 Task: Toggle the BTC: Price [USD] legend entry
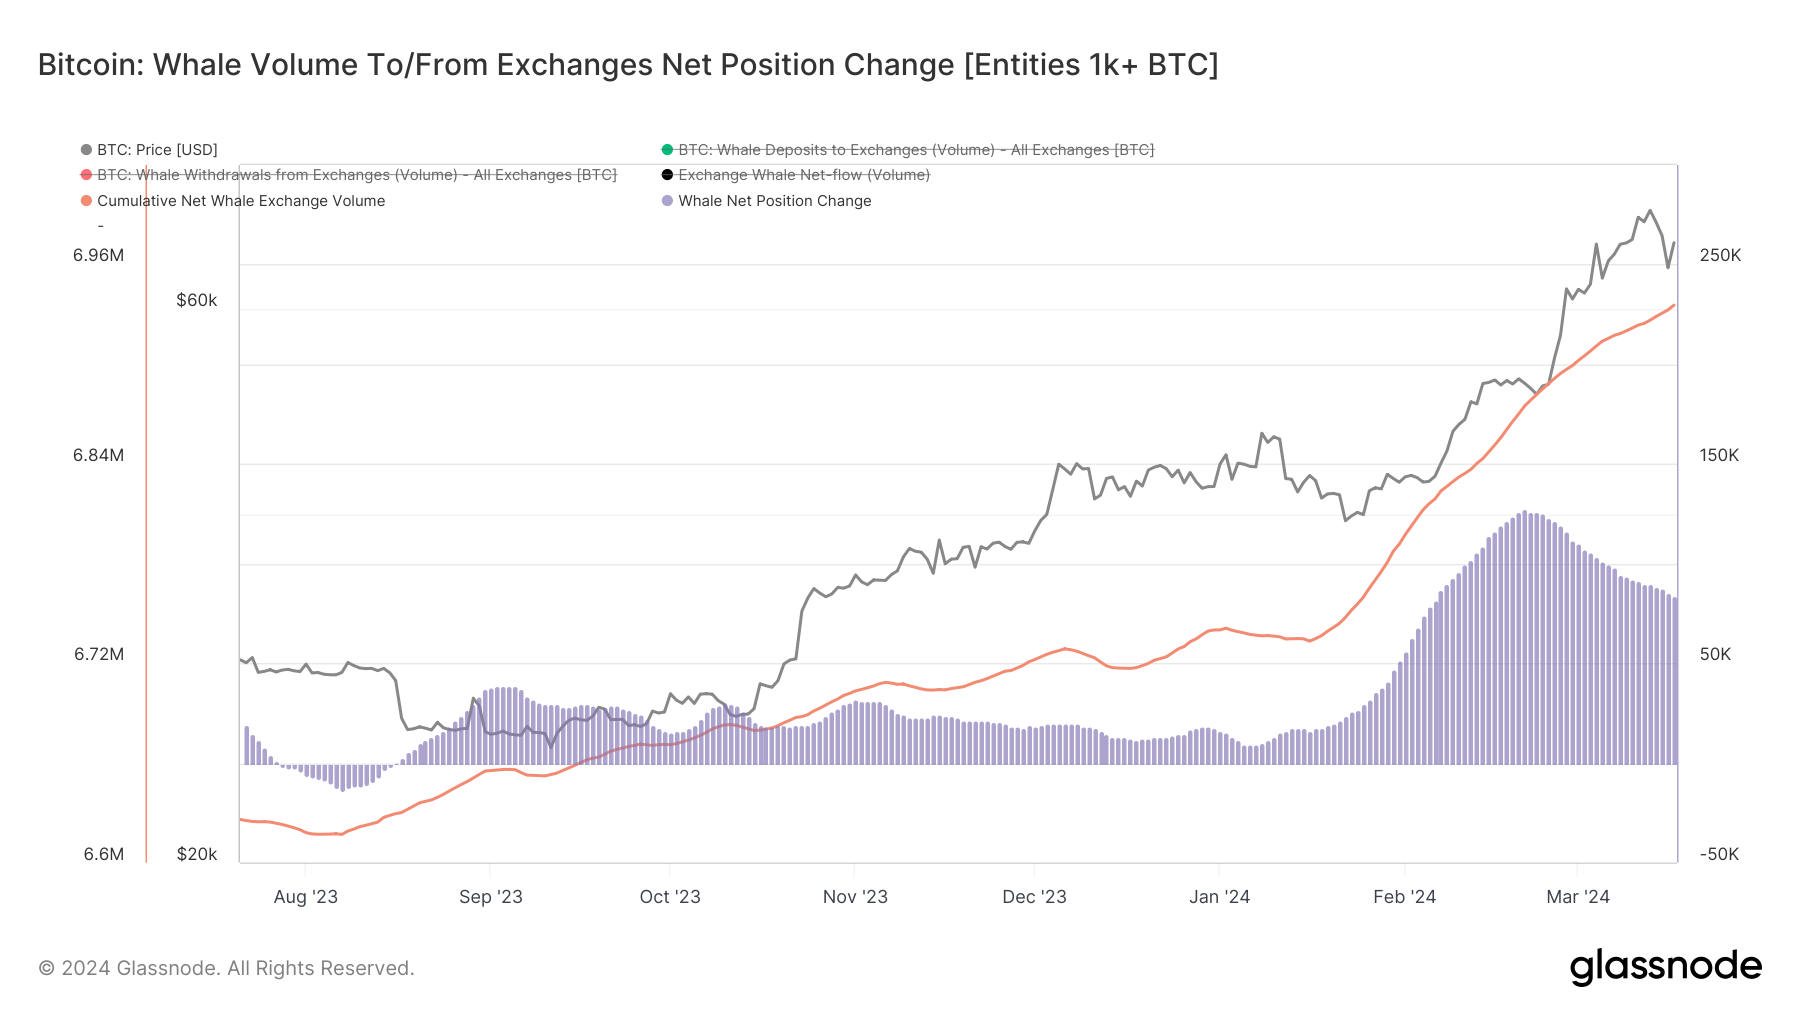coord(149,150)
